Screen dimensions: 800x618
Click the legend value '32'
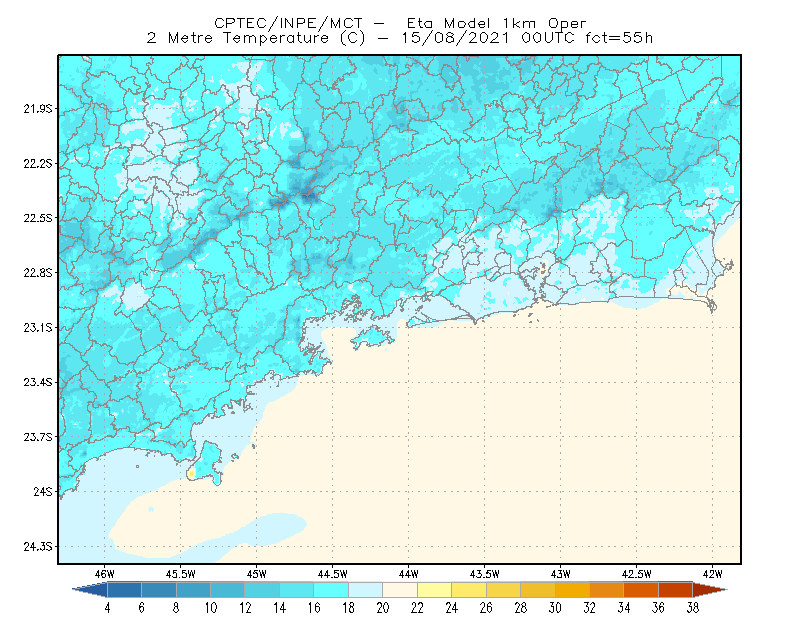(x=589, y=608)
